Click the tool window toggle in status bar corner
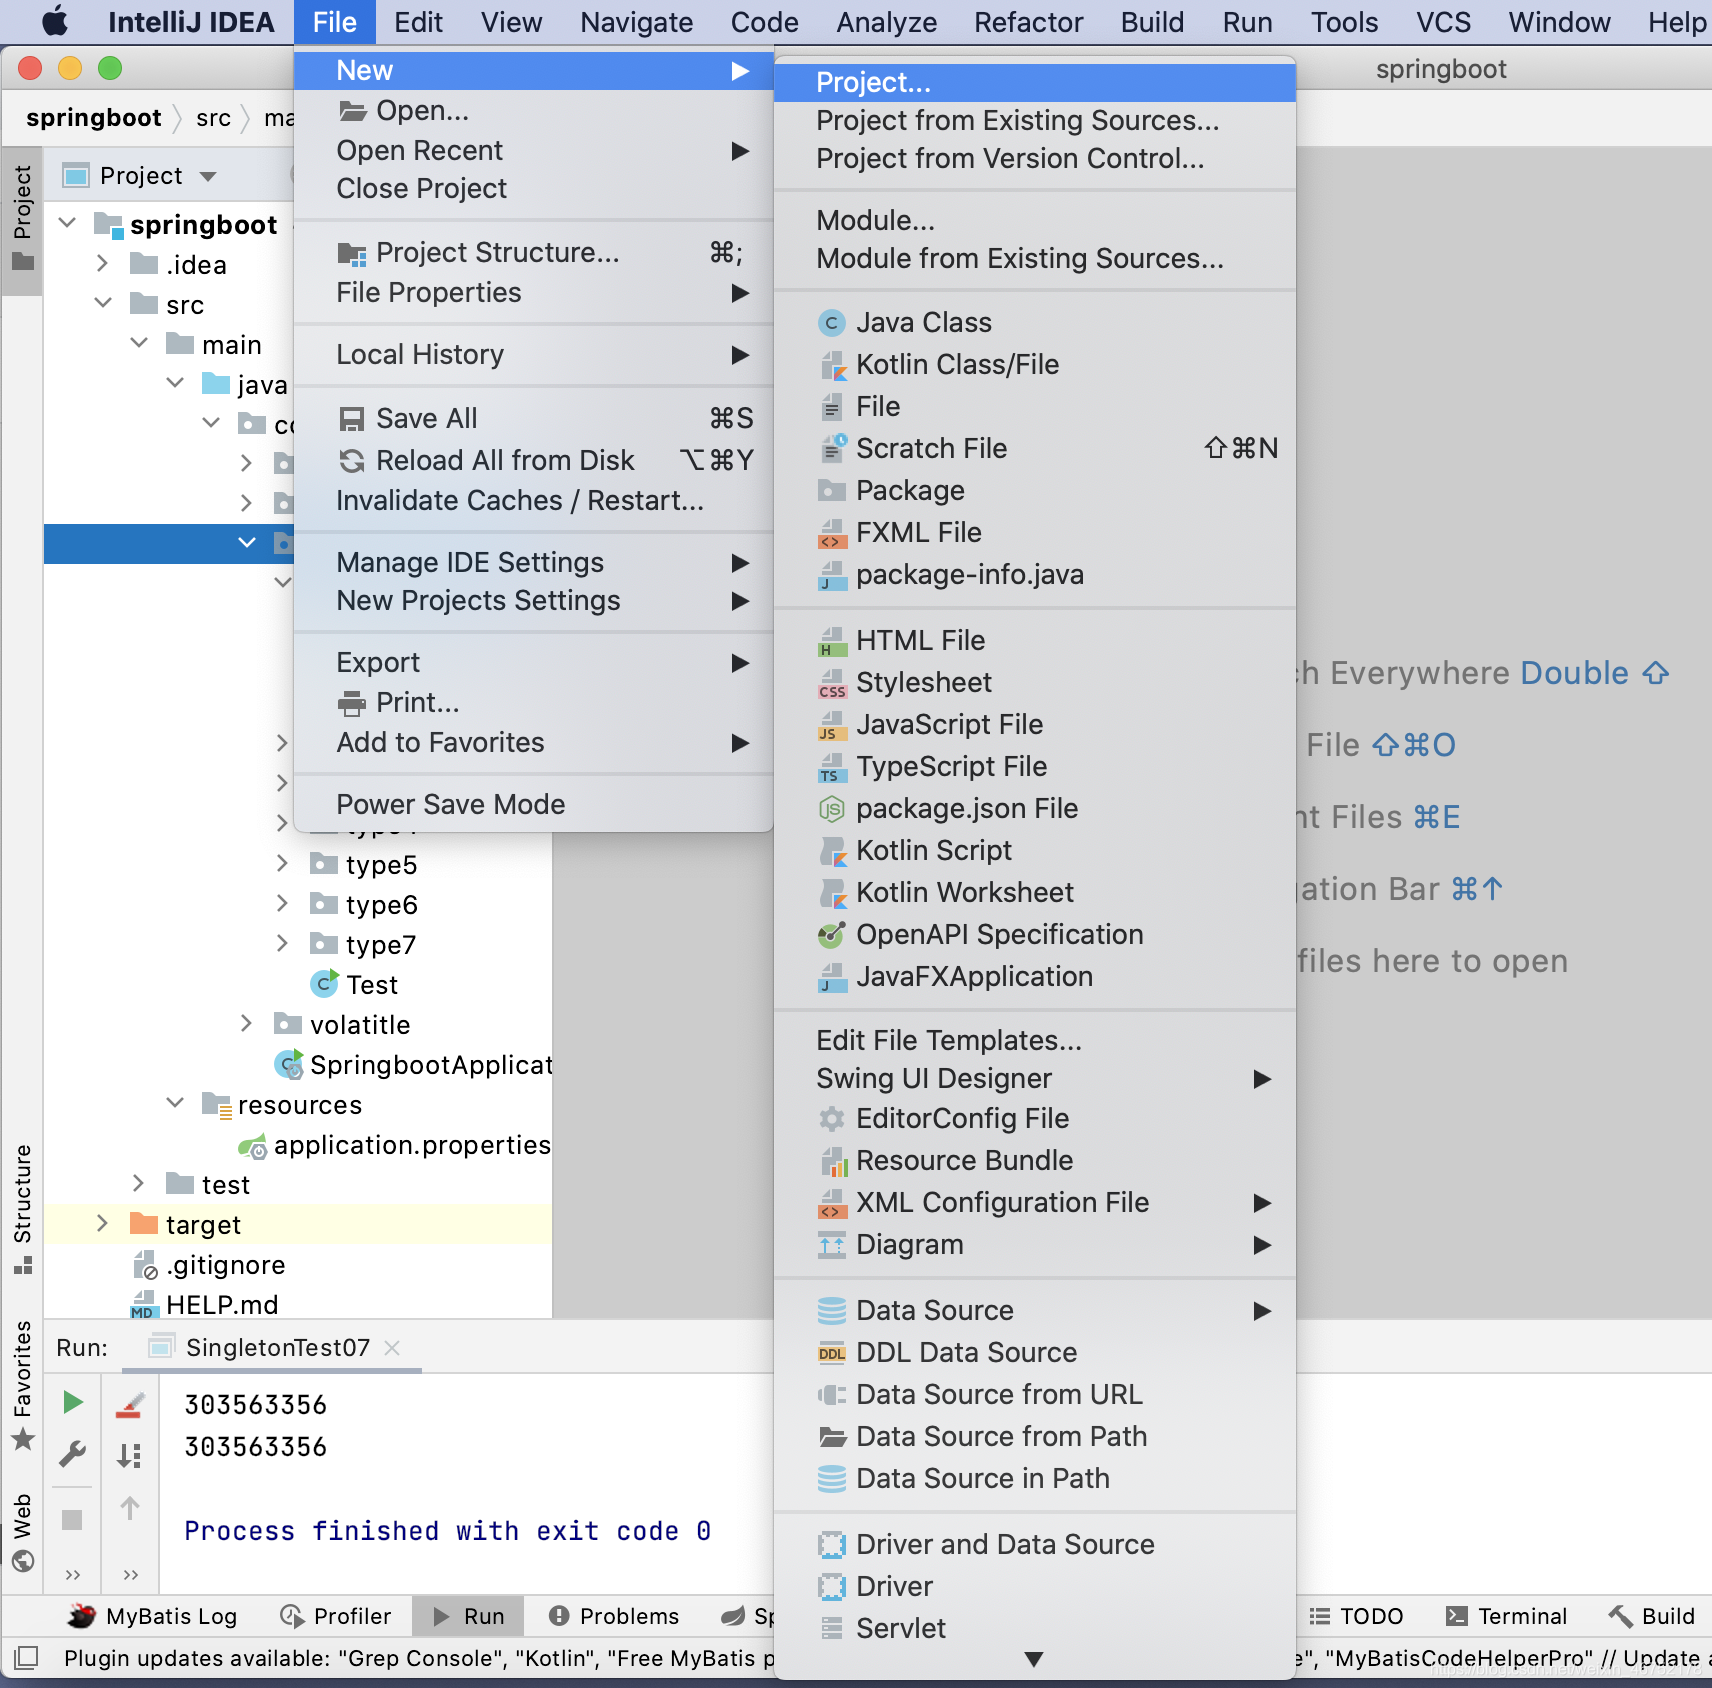 coord(27,1658)
